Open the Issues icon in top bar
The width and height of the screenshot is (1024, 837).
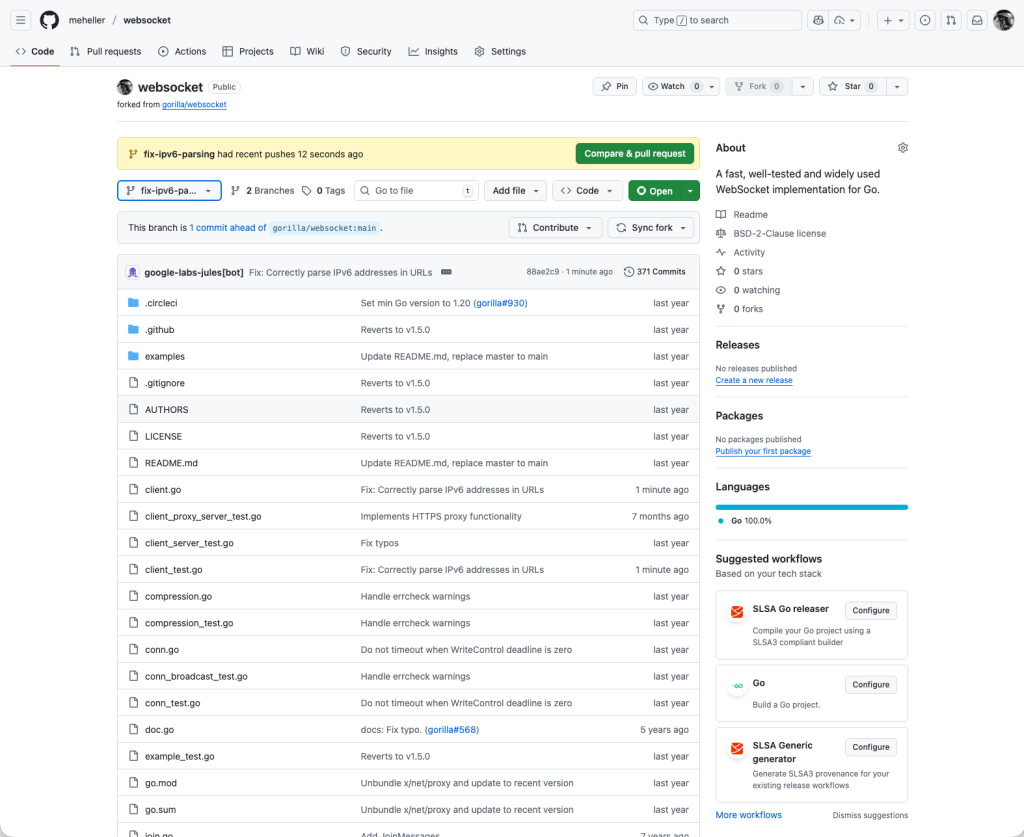coord(925,20)
